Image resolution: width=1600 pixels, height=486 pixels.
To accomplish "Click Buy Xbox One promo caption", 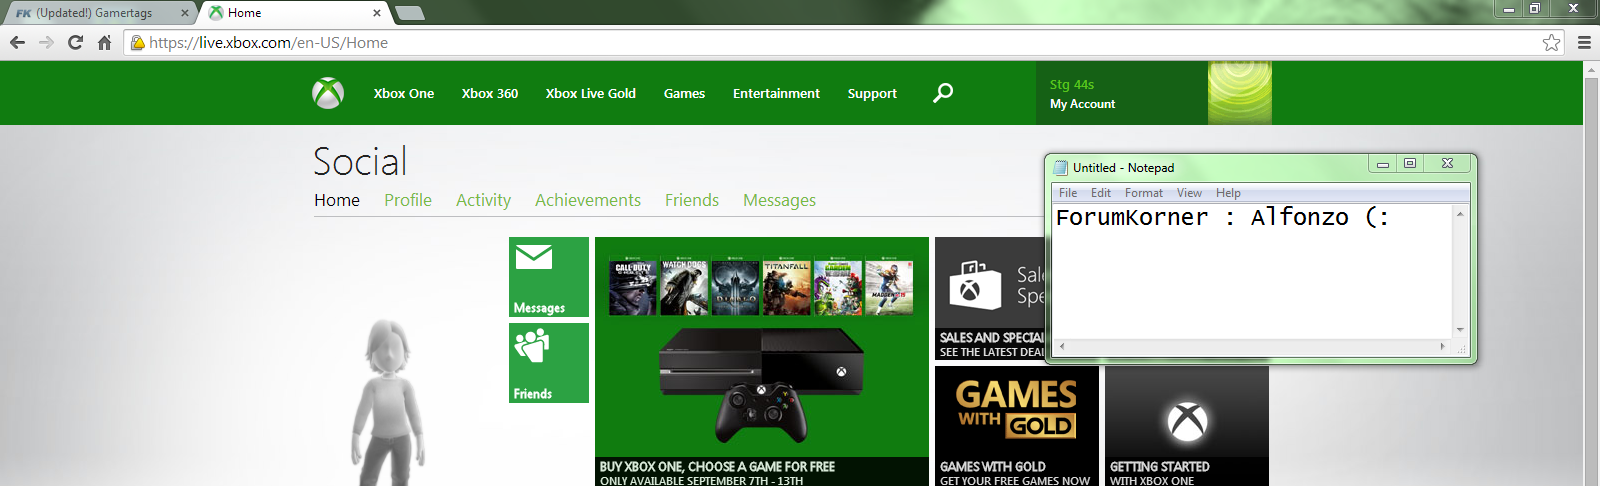I will coord(762,472).
